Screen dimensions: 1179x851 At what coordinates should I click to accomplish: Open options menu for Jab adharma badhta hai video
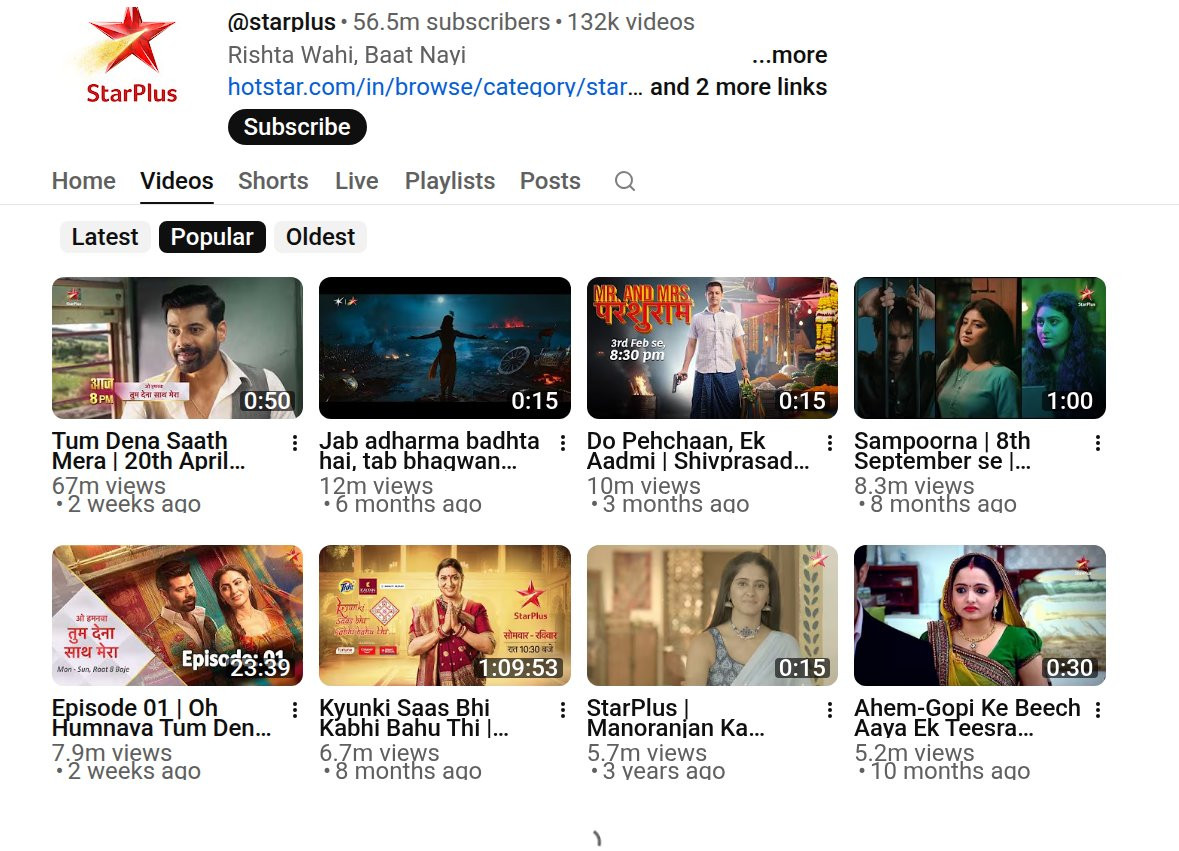click(x=562, y=443)
